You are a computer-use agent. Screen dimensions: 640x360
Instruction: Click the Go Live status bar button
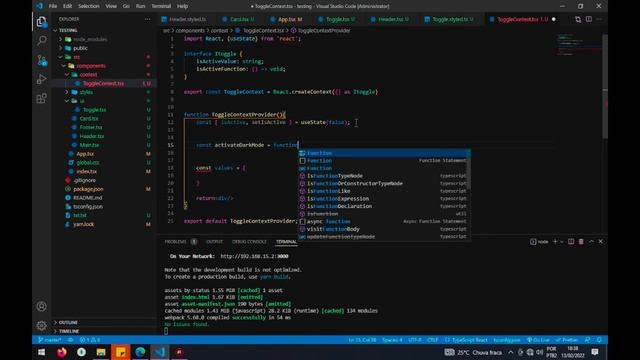pyautogui.click(x=538, y=340)
